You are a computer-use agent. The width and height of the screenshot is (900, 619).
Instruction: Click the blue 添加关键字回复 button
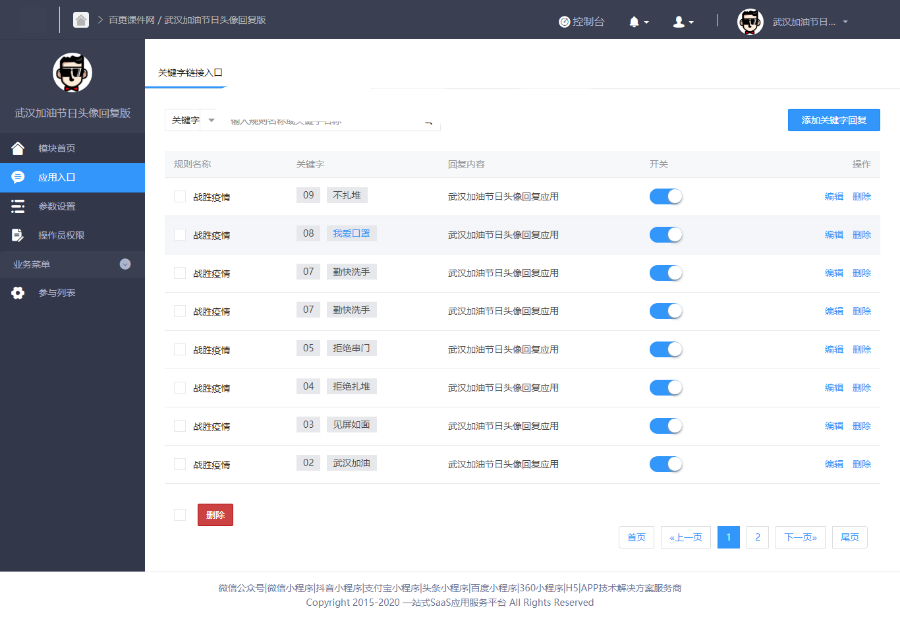tap(833, 120)
